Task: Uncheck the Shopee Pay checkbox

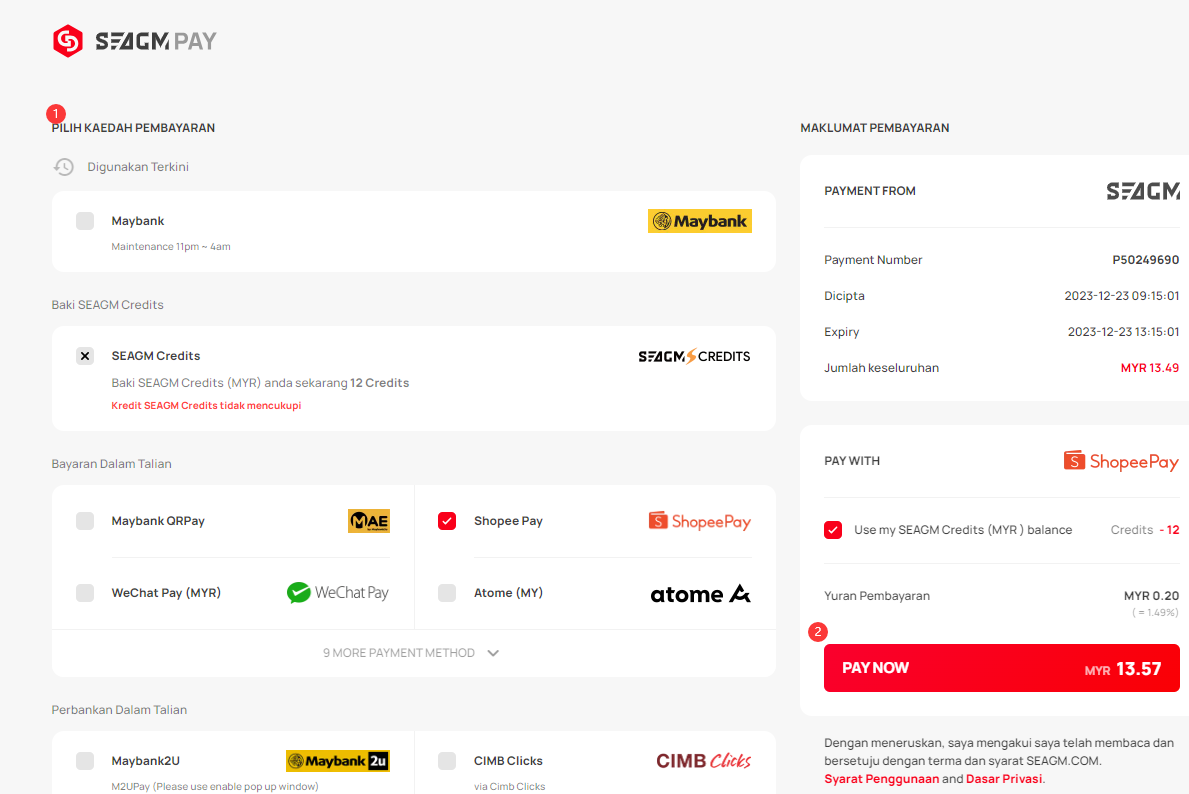Action: [x=447, y=521]
